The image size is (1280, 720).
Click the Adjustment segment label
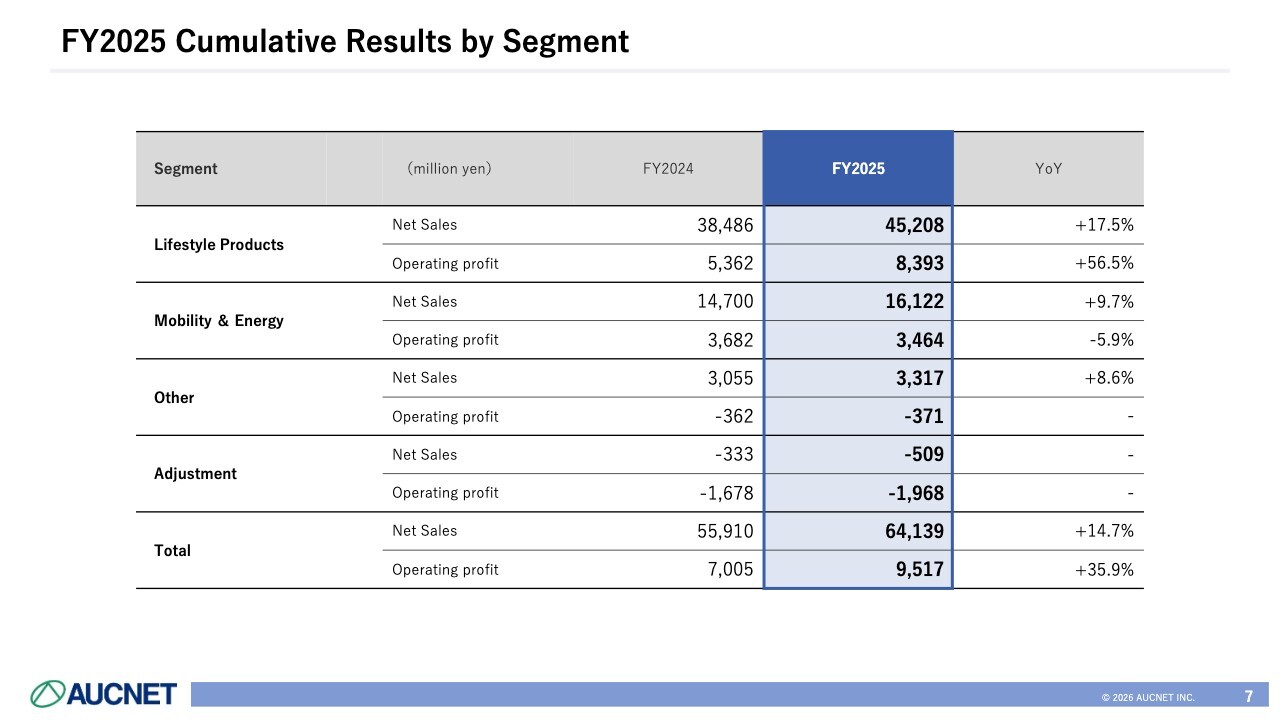click(x=195, y=474)
